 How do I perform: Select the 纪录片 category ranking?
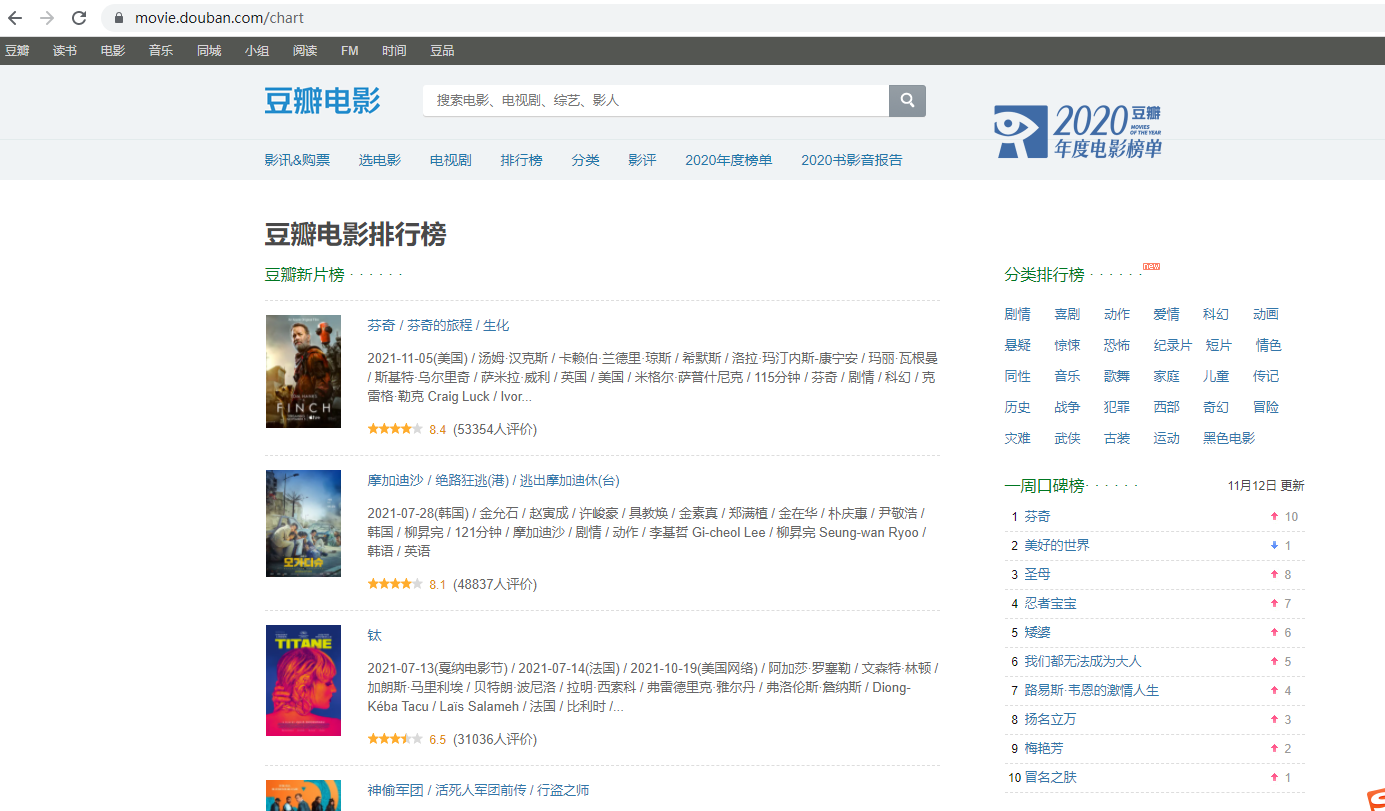pos(1173,345)
